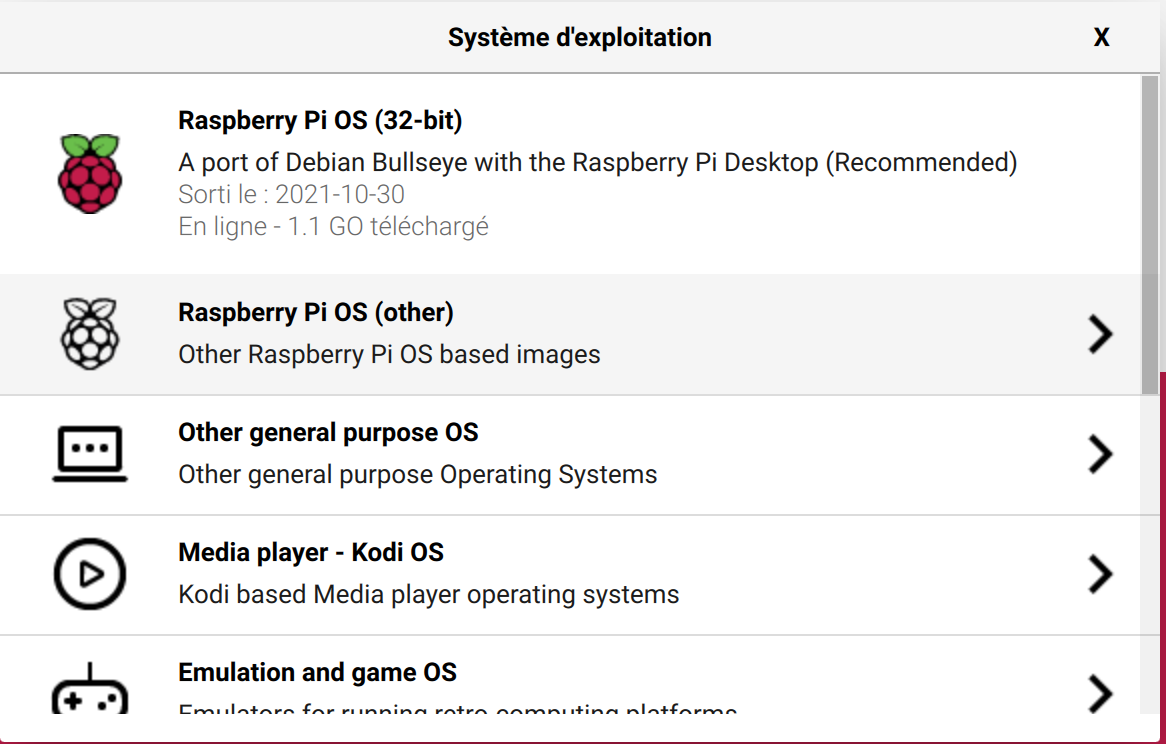1166x744 pixels.
Task: Click the play-circle icon for Media player - Kodi OS
Action: pos(90,575)
